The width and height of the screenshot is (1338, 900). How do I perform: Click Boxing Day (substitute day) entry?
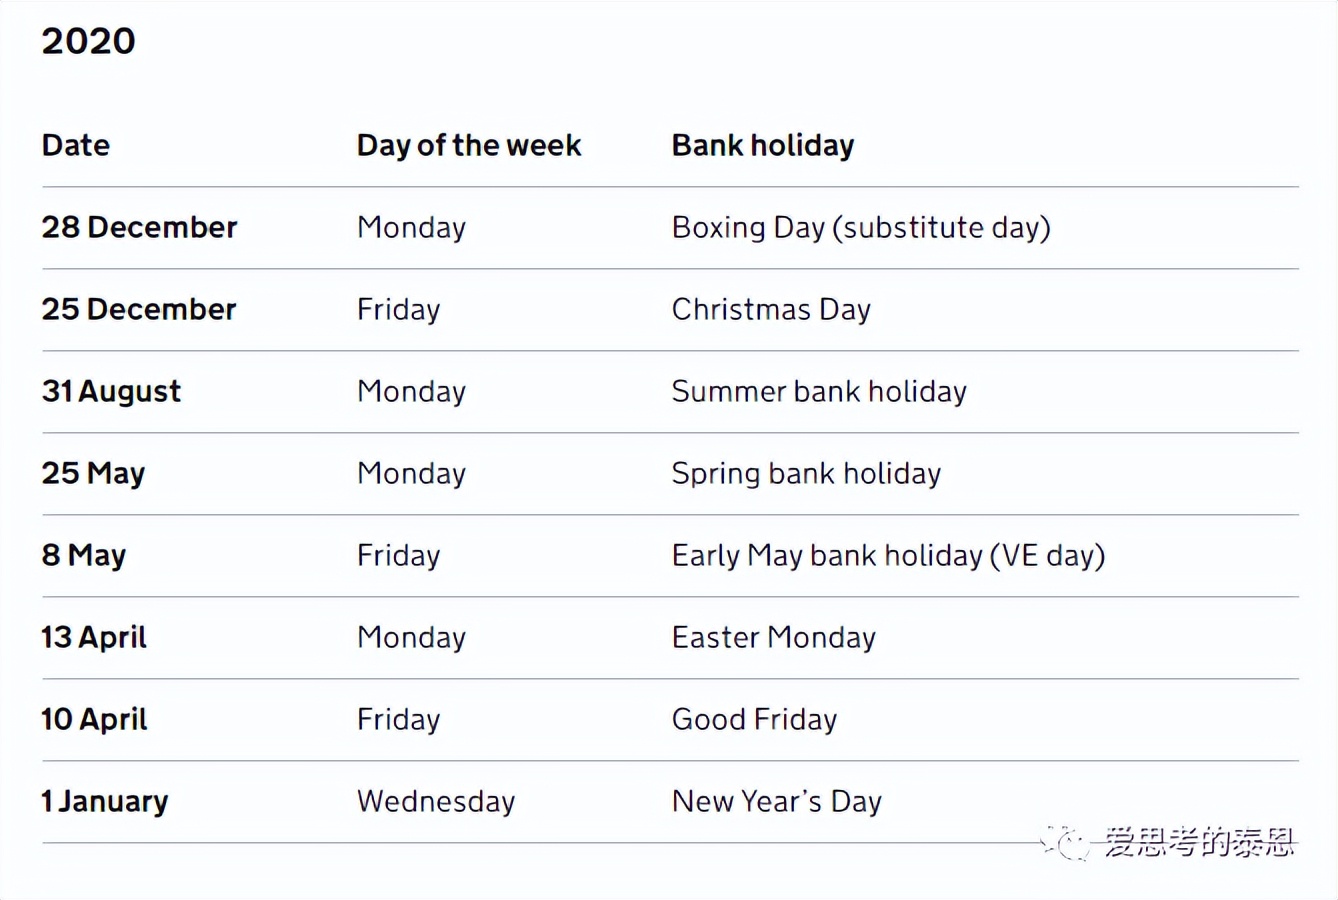861,228
